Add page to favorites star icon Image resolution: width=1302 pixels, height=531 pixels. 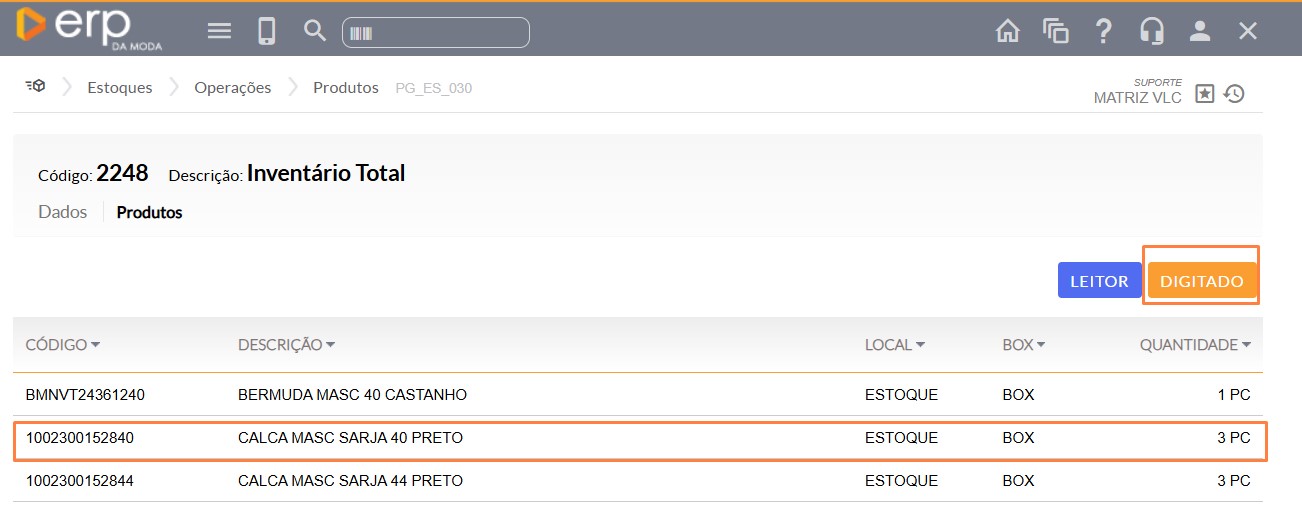click(1205, 94)
